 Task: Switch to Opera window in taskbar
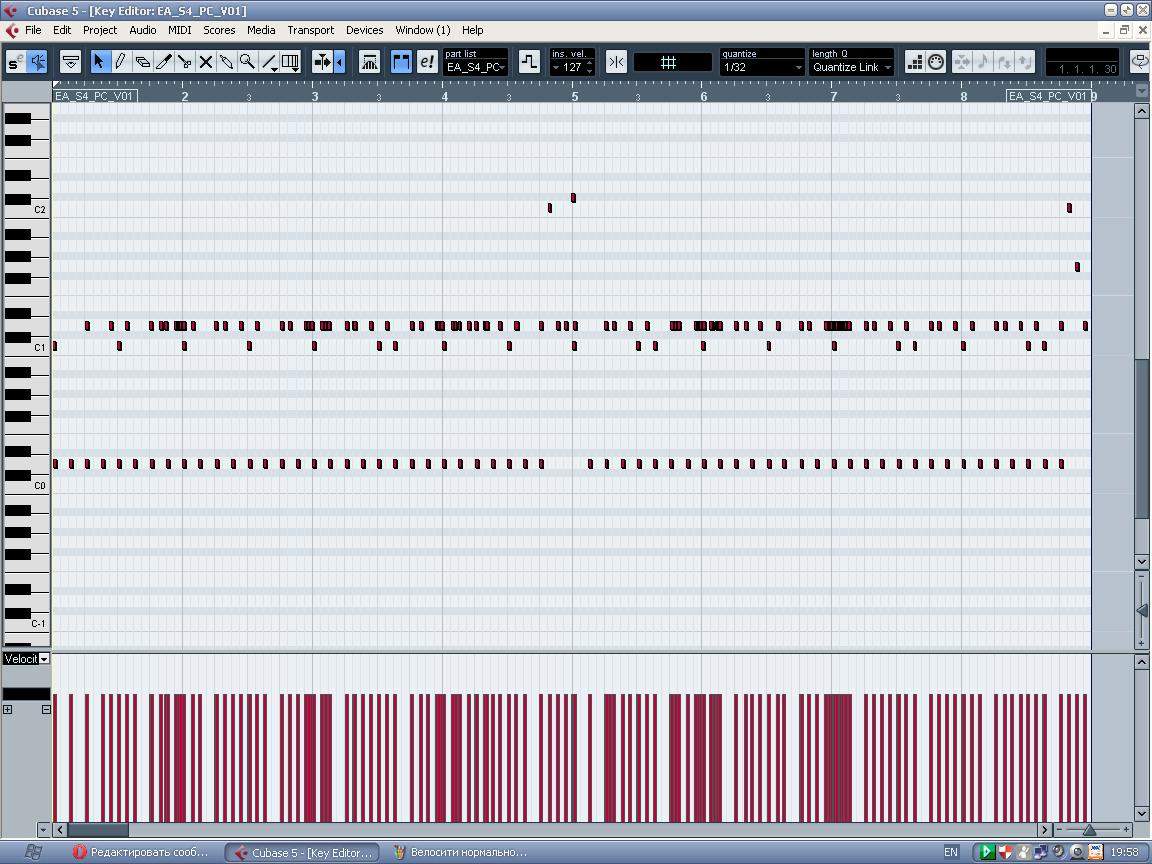coord(142,852)
